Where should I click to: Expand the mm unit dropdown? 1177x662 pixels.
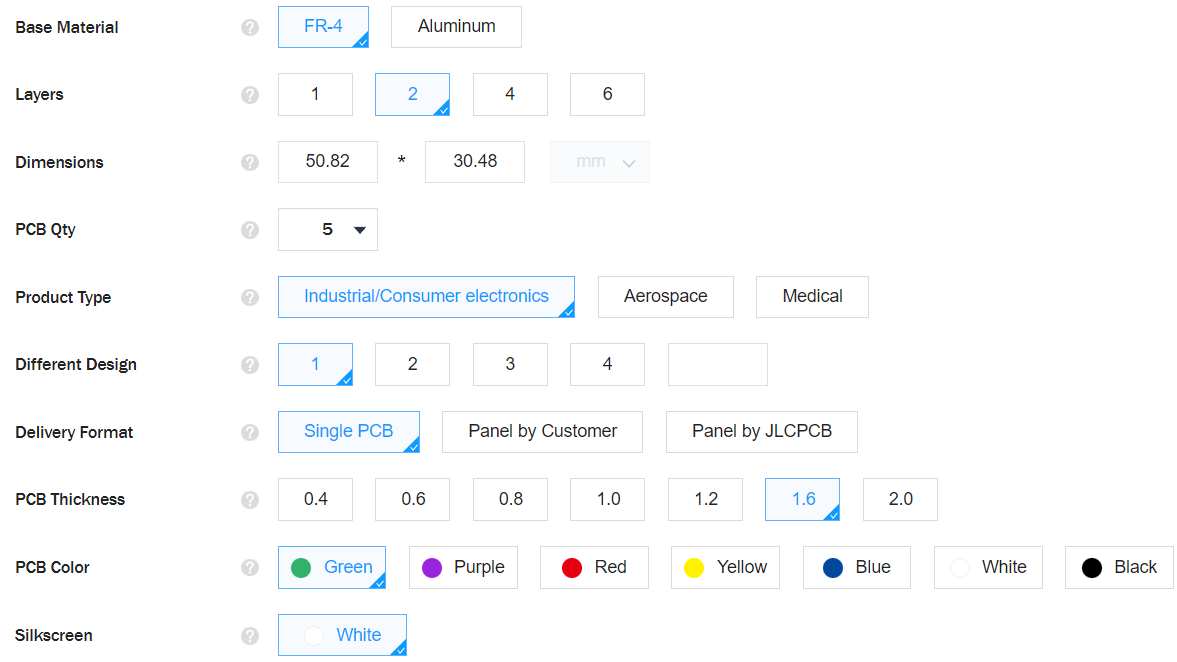[x=600, y=162]
